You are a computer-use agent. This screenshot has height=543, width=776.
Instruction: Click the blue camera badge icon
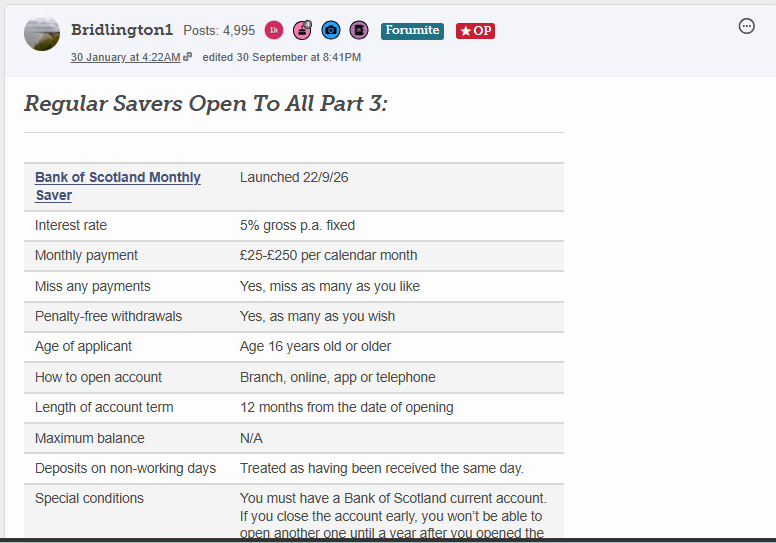pyautogui.click(x=331, y=30)
